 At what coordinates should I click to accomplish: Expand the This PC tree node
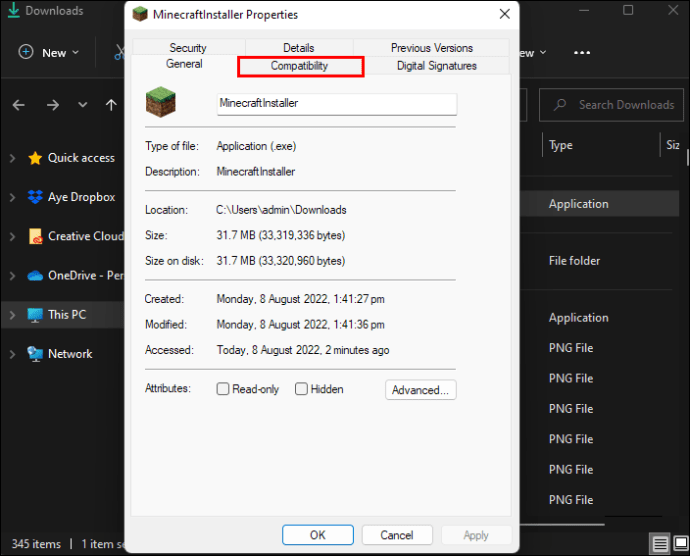tap(12, 315)
